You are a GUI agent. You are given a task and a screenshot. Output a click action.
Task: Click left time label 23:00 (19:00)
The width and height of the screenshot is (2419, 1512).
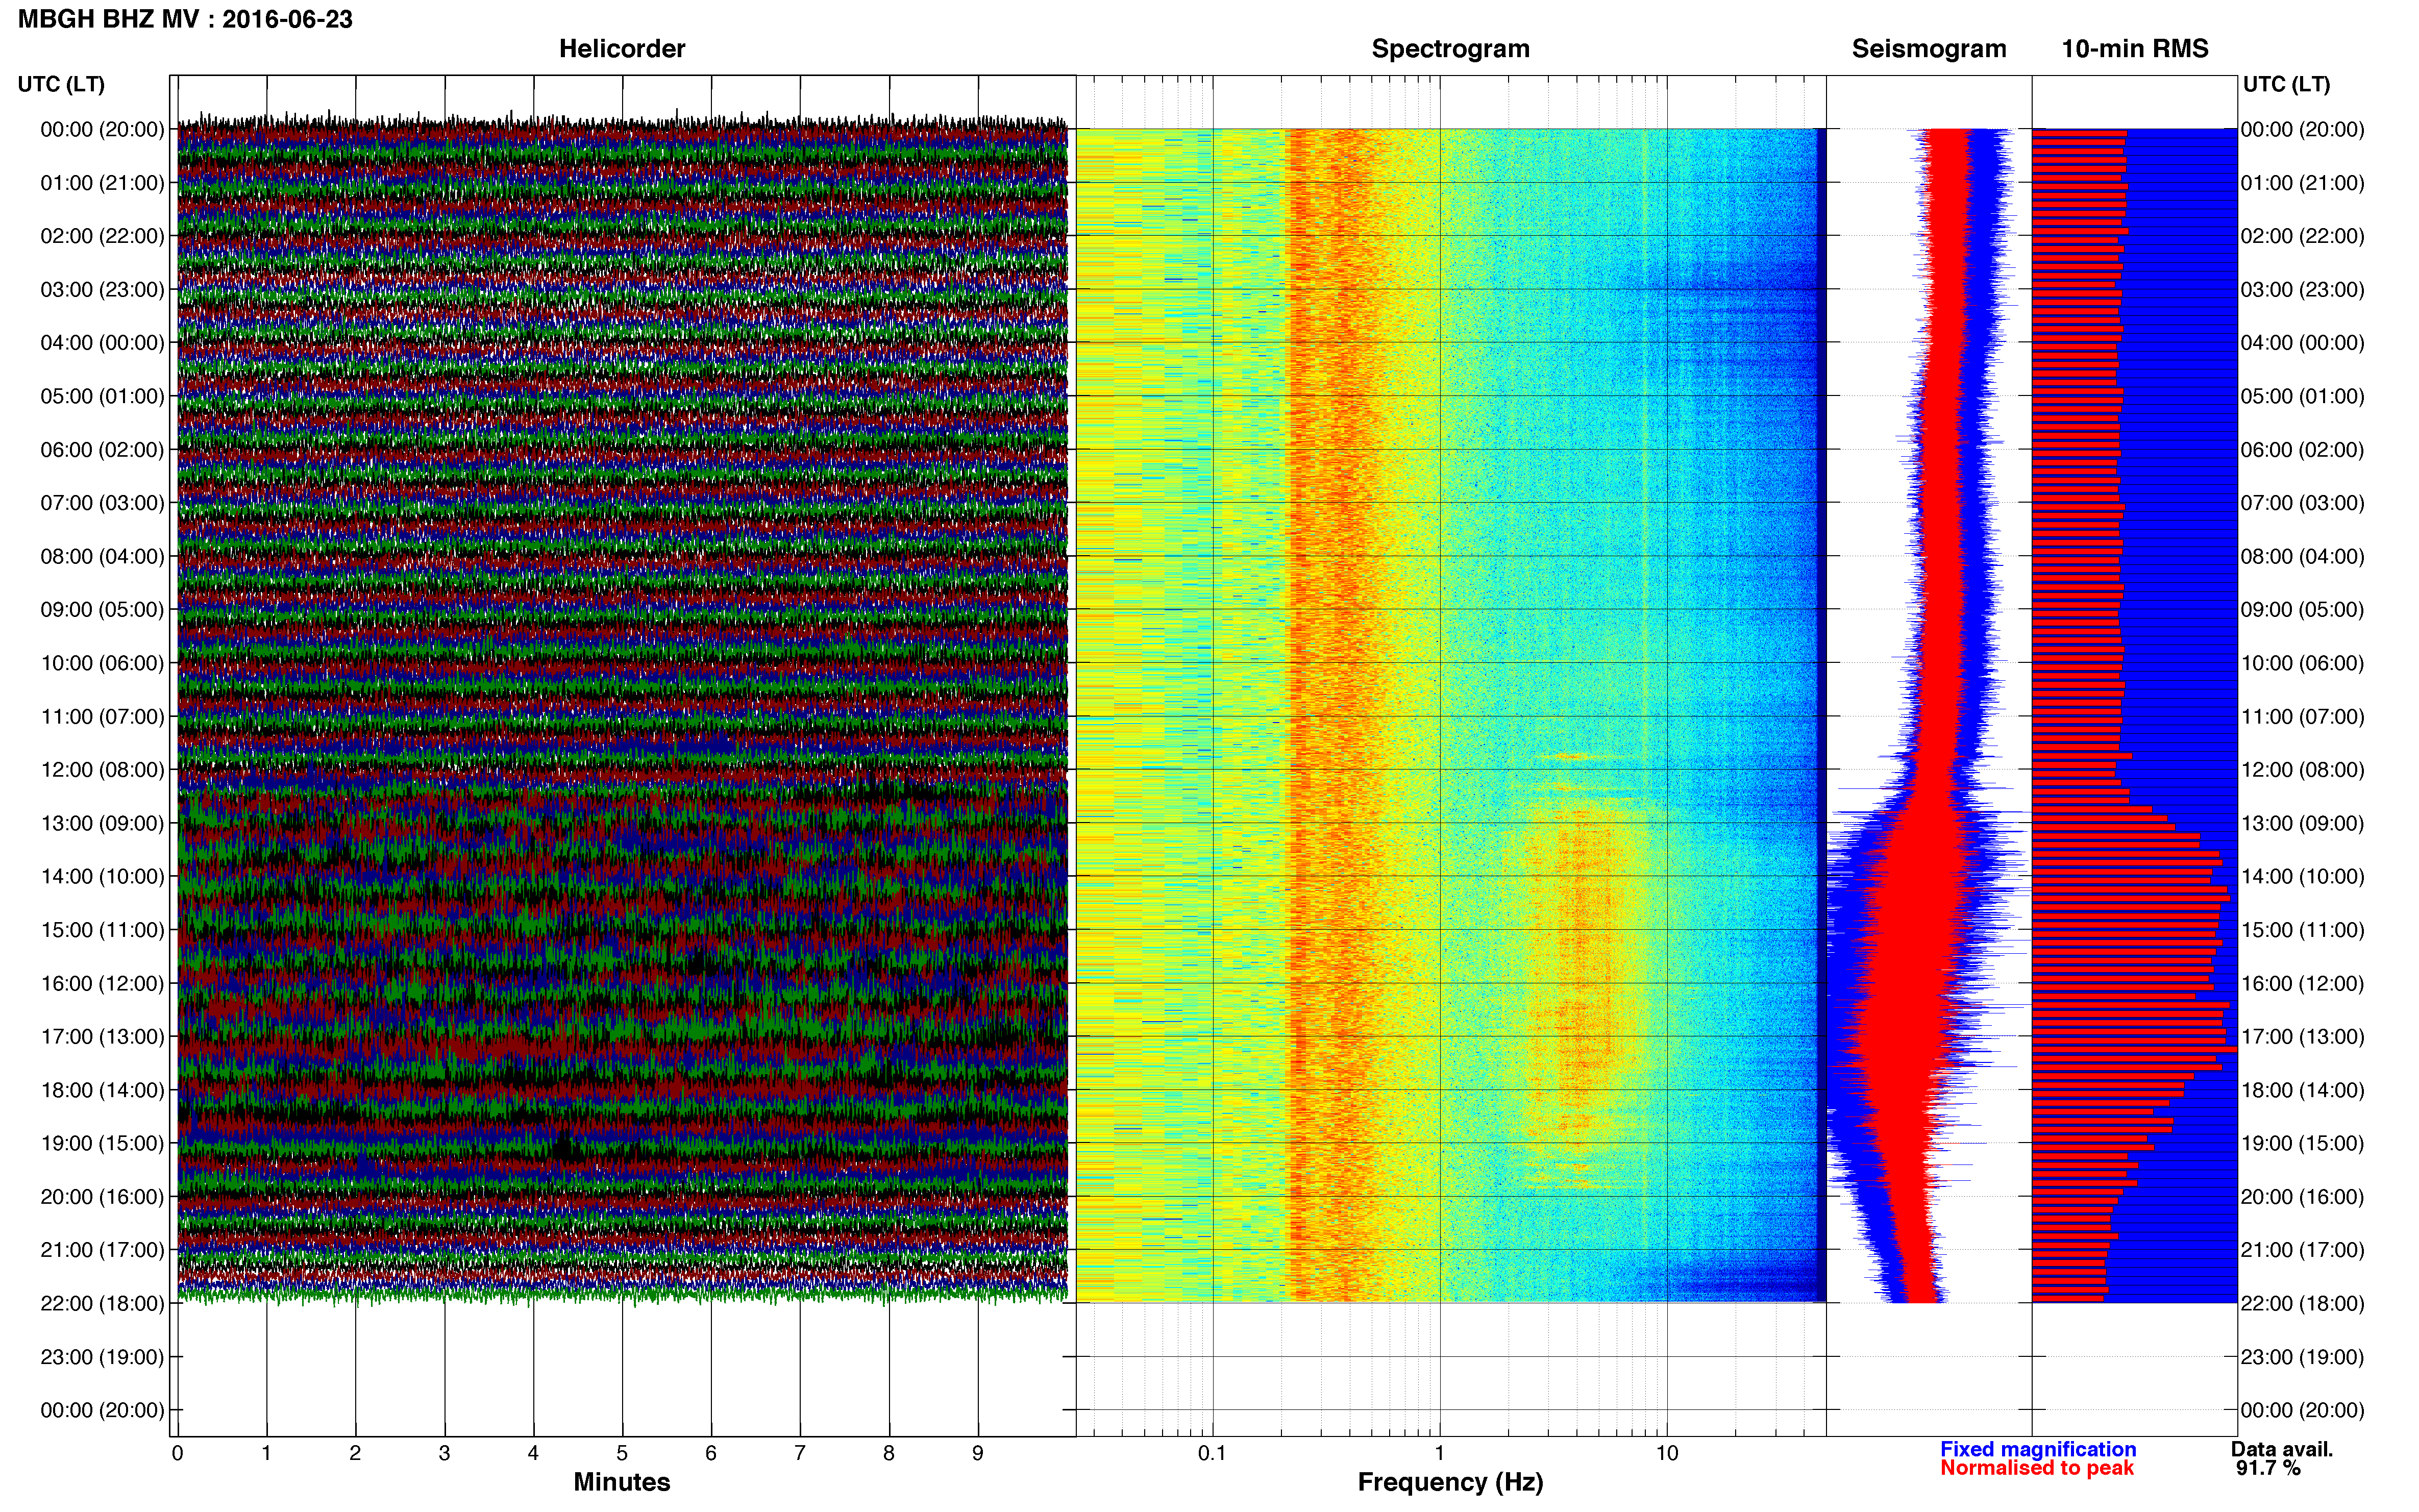[x=102, y=1357]
